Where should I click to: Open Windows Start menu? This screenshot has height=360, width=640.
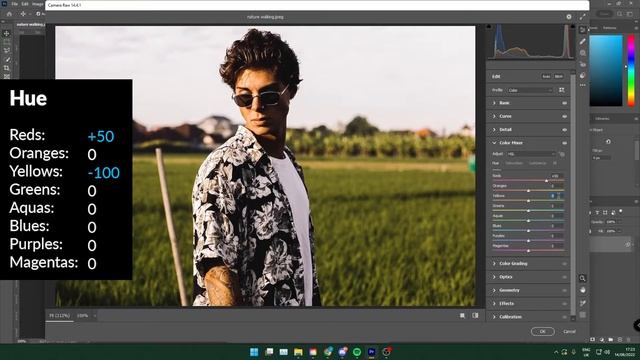coord(254,352)
